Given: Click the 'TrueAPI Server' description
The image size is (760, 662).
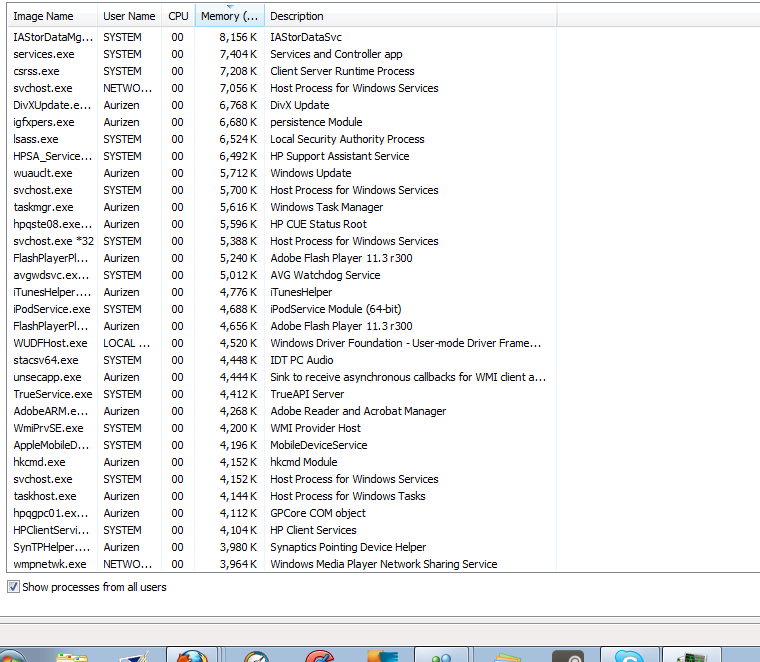Looking at the screenshot, I should pos(307,394).
